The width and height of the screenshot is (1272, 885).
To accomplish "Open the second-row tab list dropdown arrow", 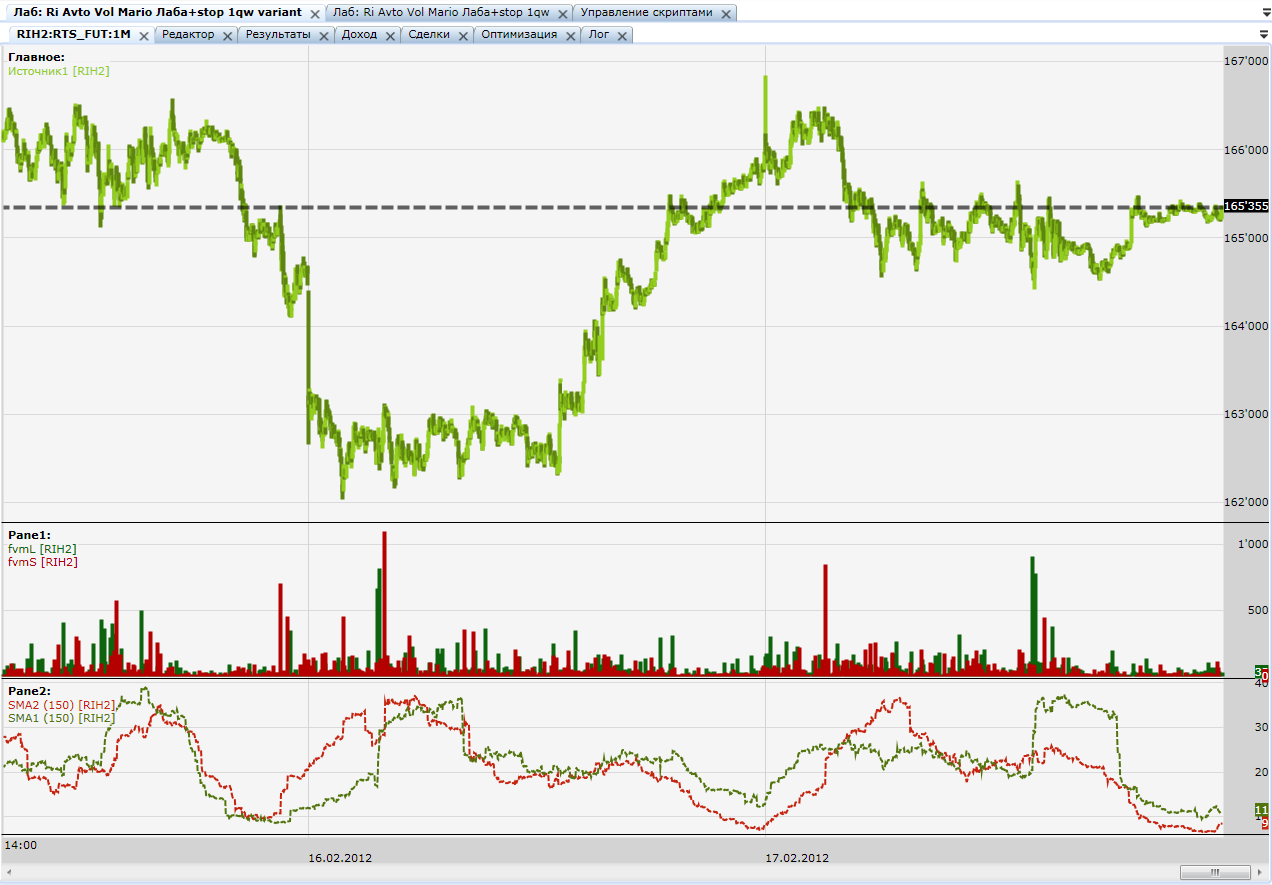I will tap(1263, 35).
